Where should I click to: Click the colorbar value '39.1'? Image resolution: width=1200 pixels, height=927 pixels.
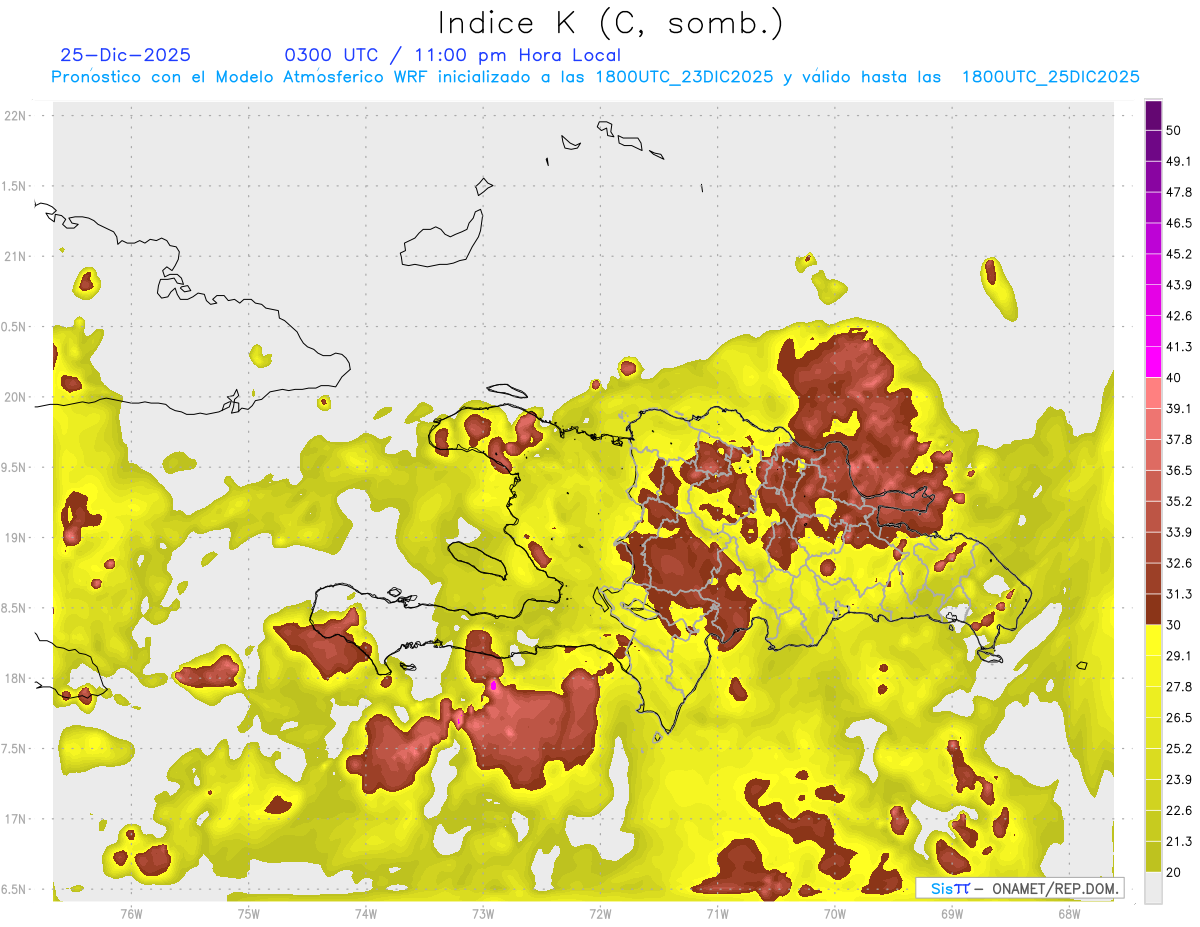coord(1178,408)
